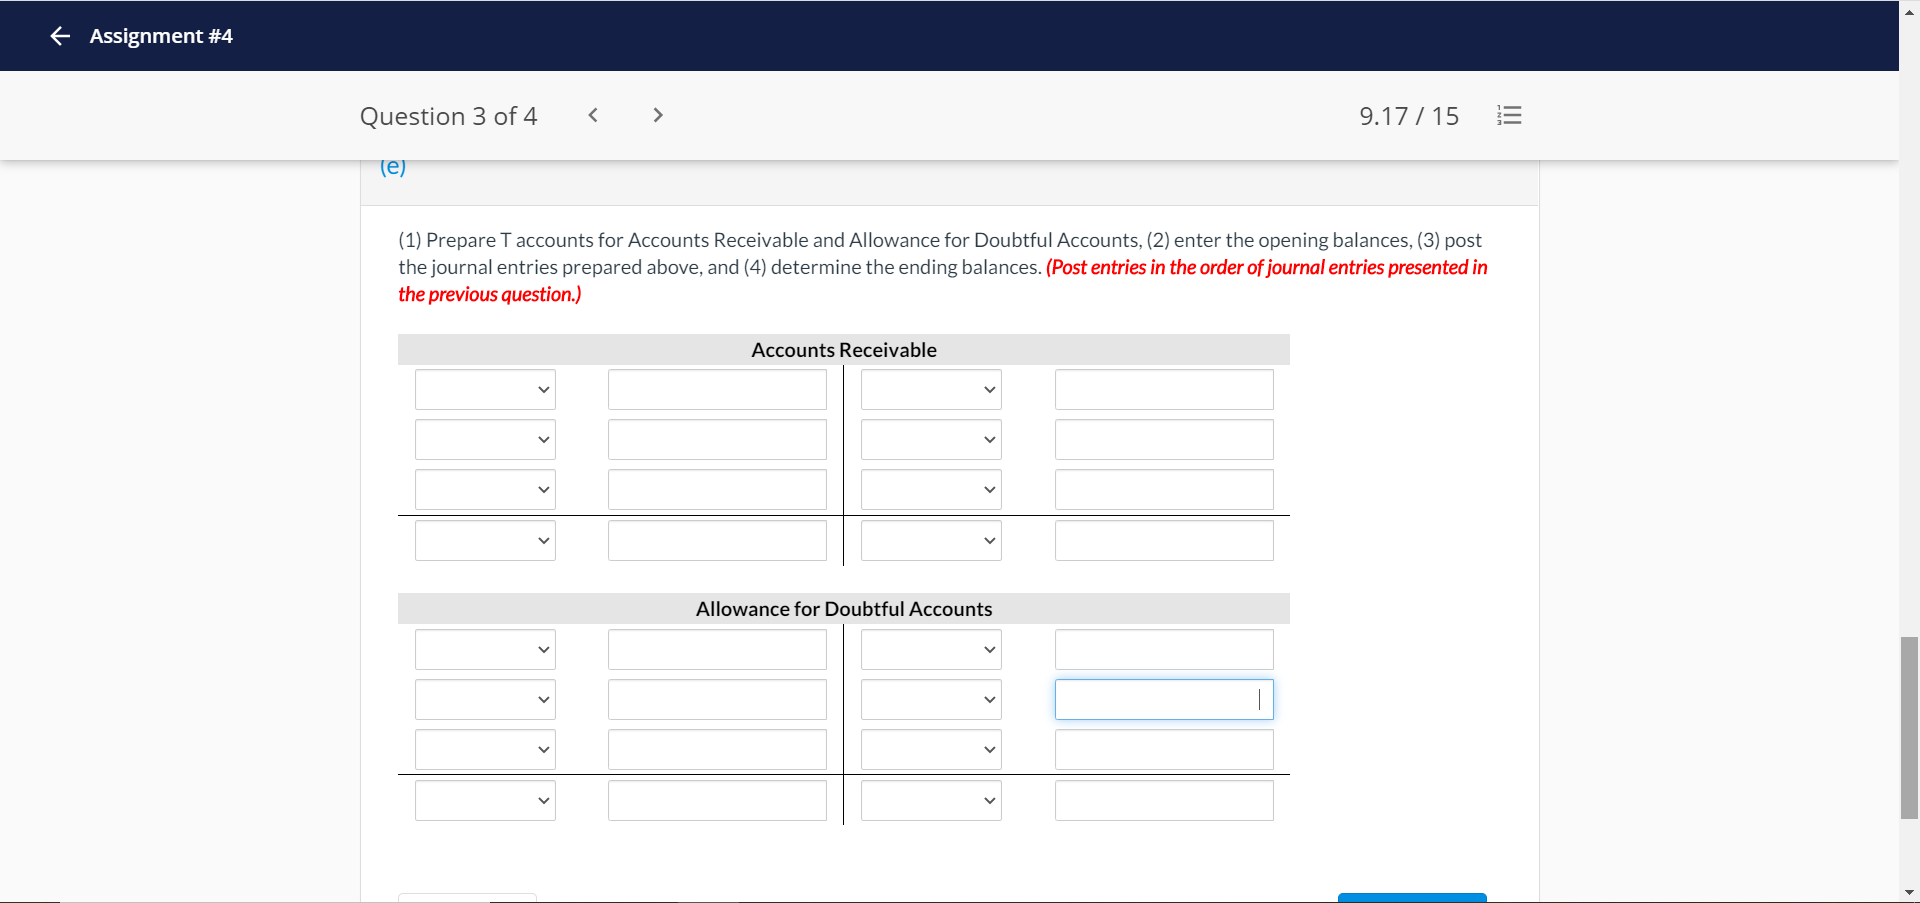1920x903 pixels.
Task: Click the page vertical scrollbar thumb
Action: (x=1909, y=727)
